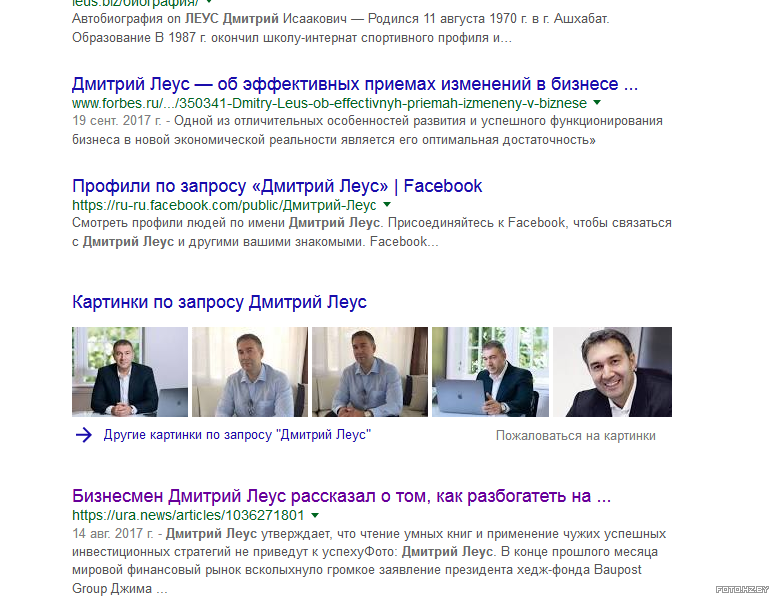This screenshot has width=773, height=597.
Task: Expand the dropdown arrow beside the forbes.ru URL
Action: 597,103
